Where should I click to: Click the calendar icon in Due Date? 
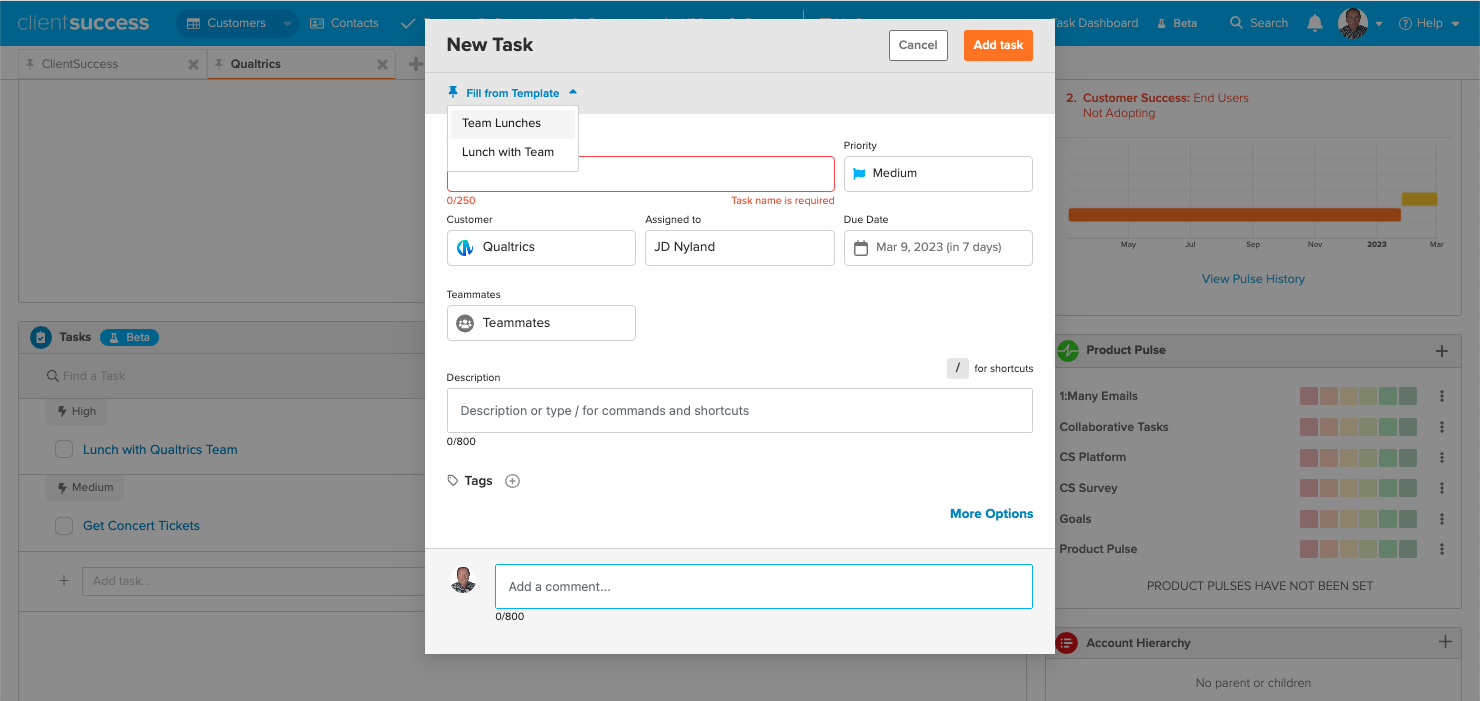click(861, 247)
